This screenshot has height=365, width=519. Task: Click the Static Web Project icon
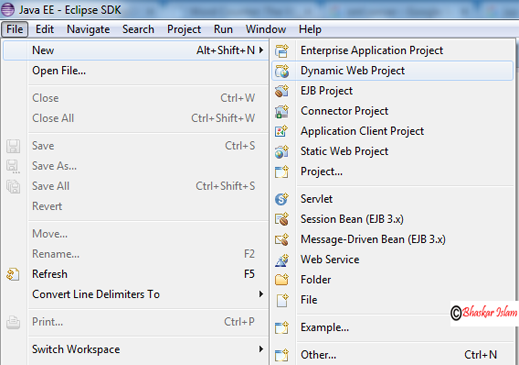(x=282, y=152)
